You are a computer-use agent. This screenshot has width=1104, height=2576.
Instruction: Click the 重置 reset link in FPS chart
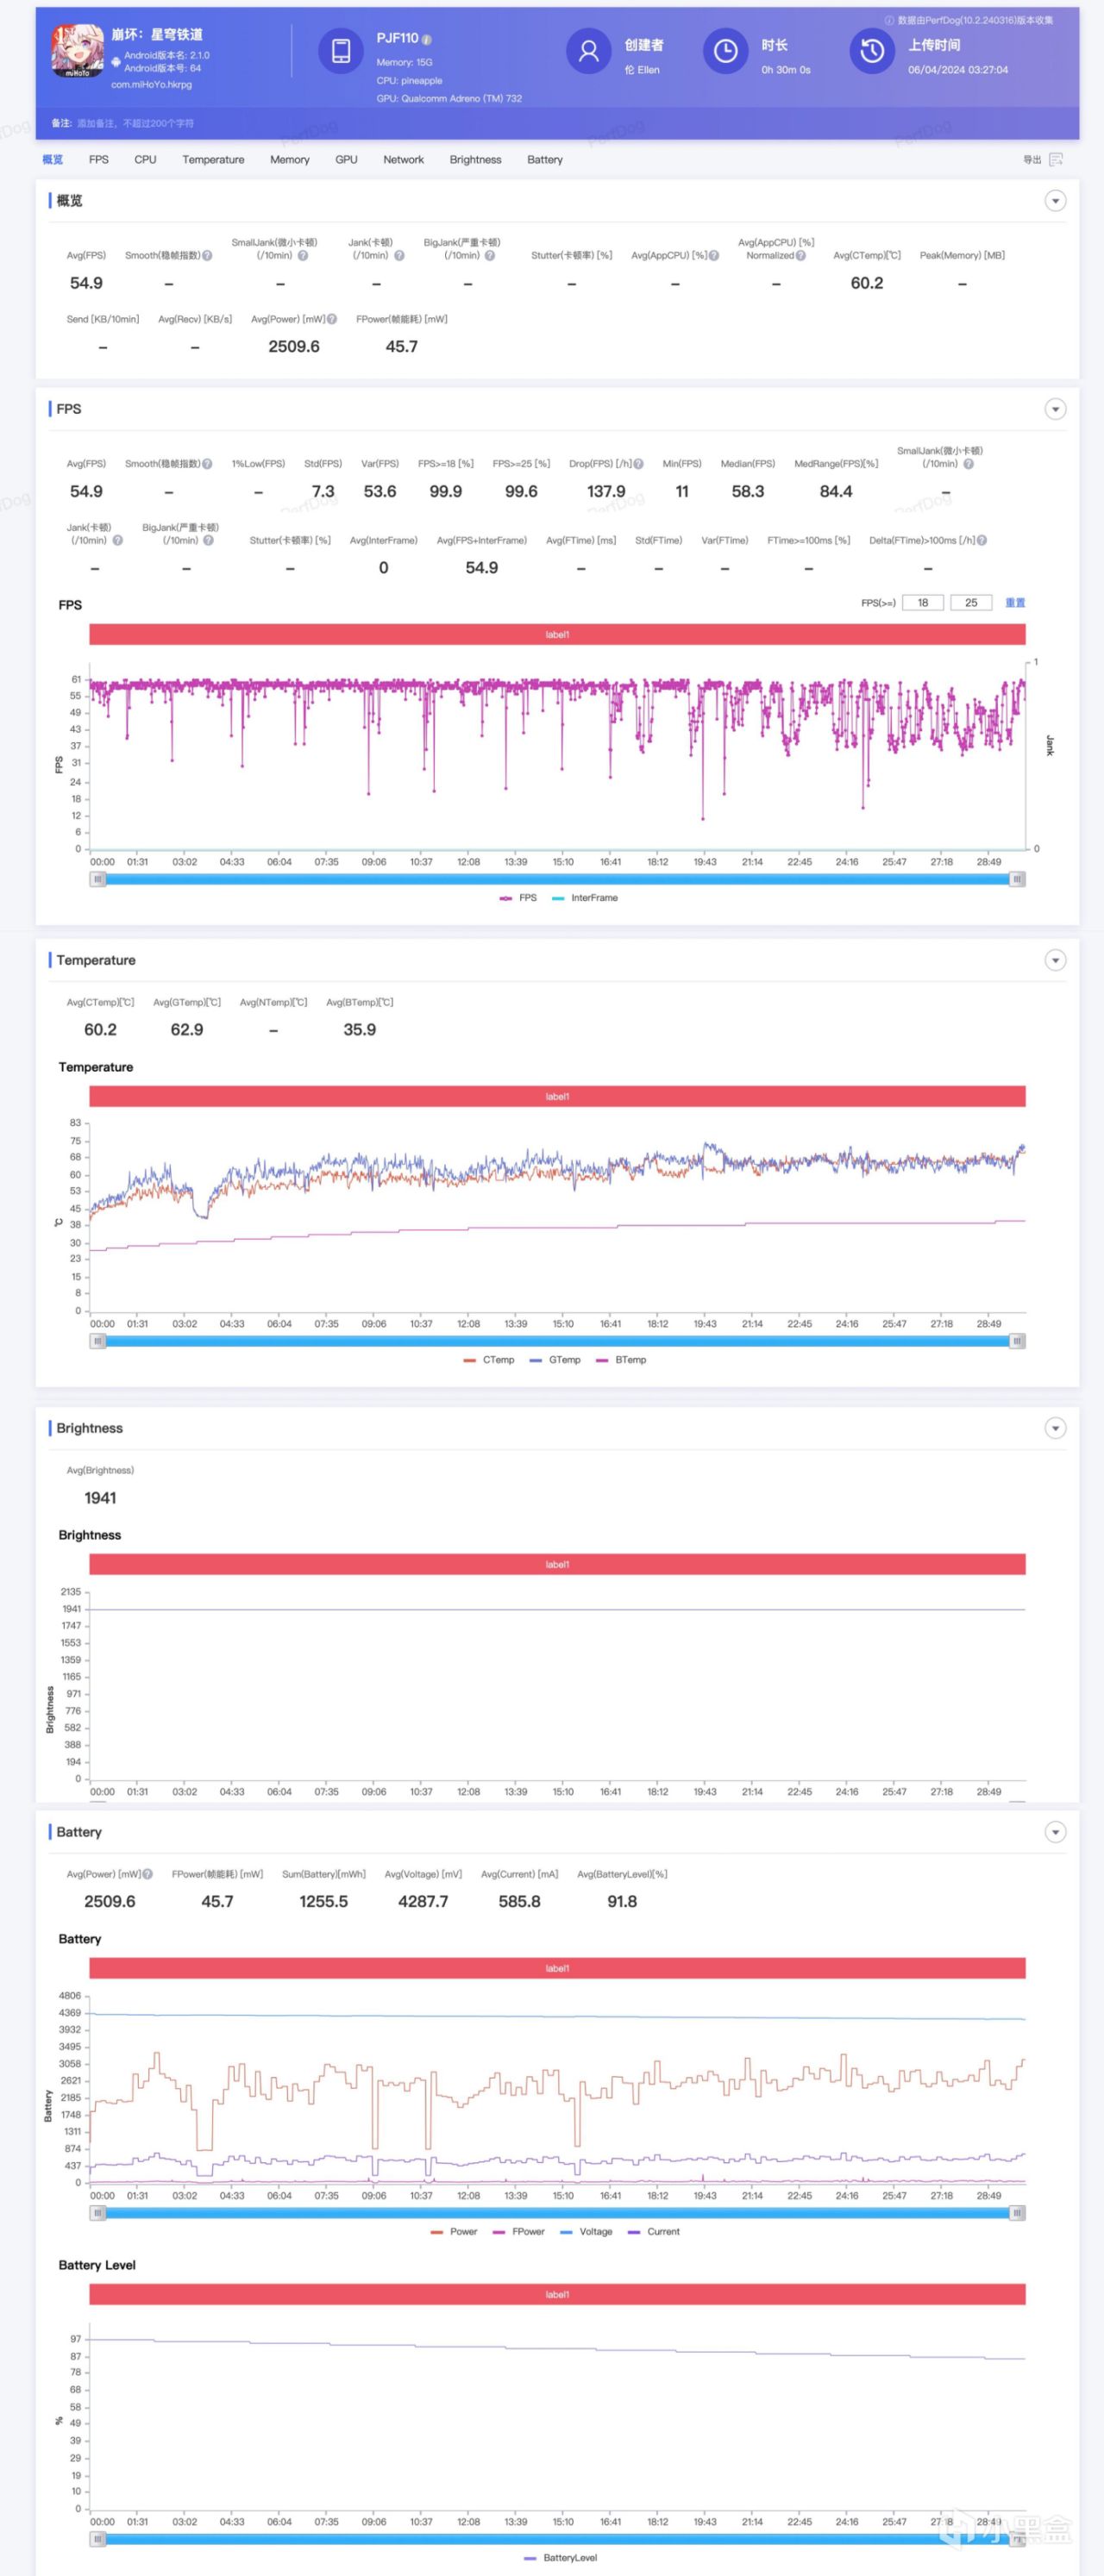click(1014, 603)
